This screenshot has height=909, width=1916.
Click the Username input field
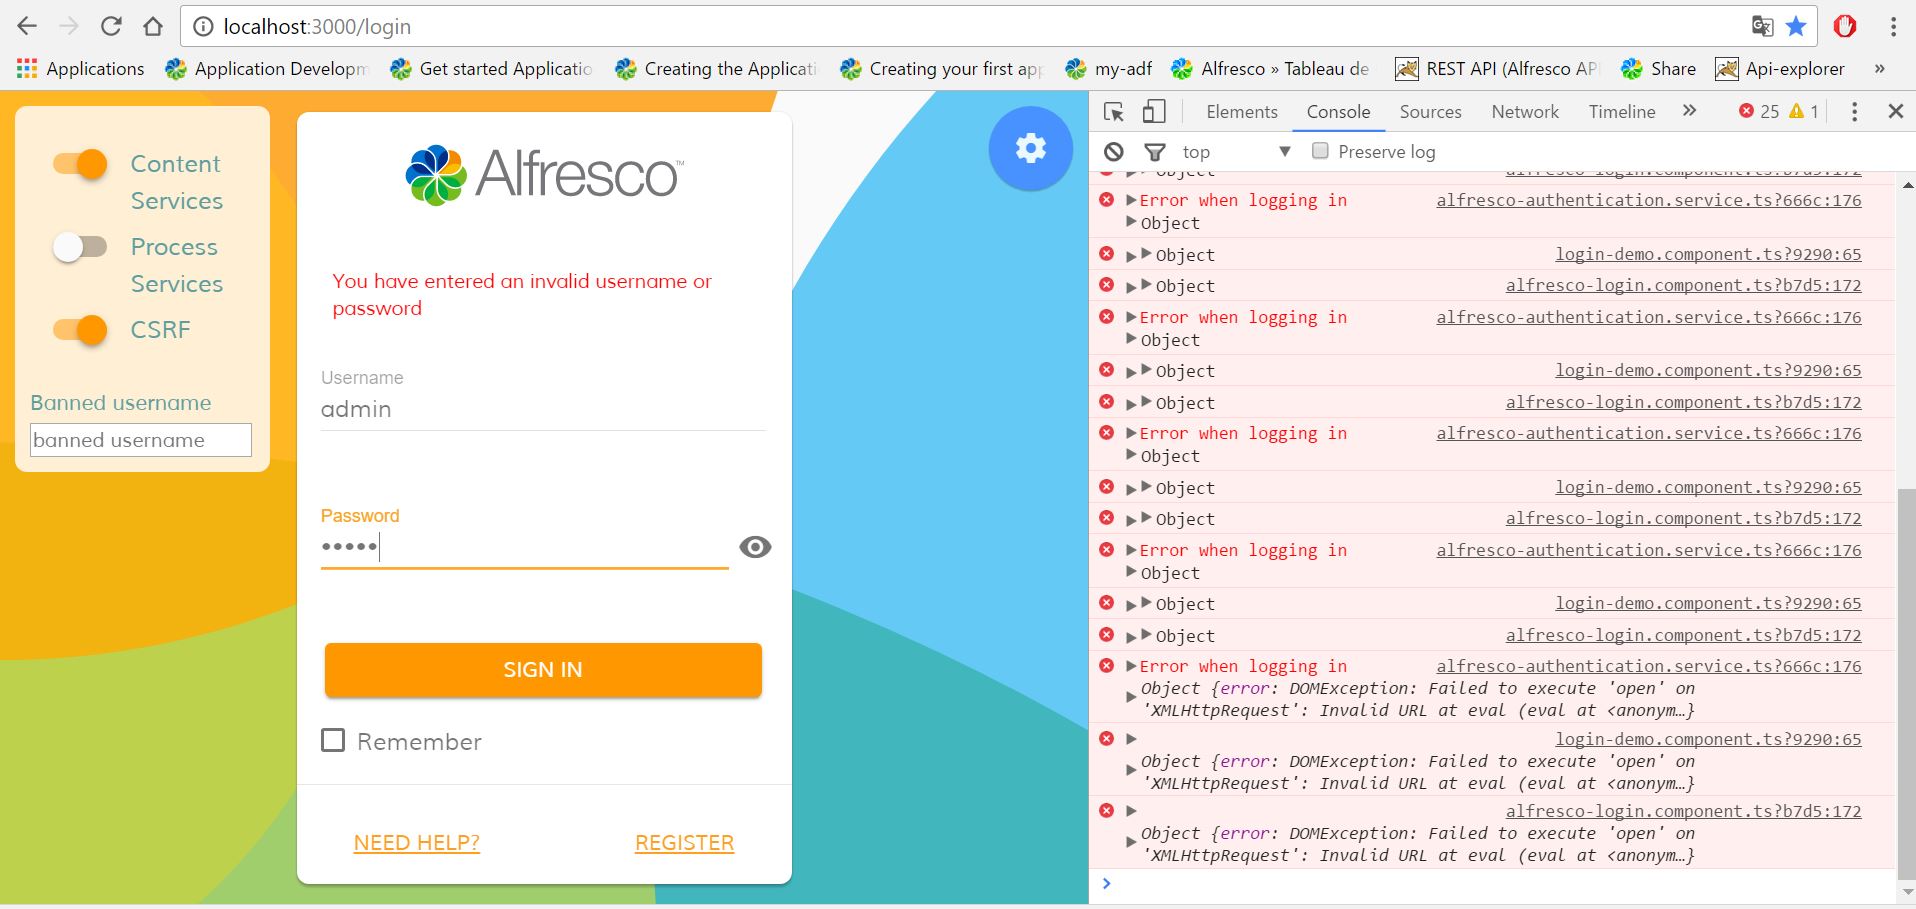(x=543, y=409)
